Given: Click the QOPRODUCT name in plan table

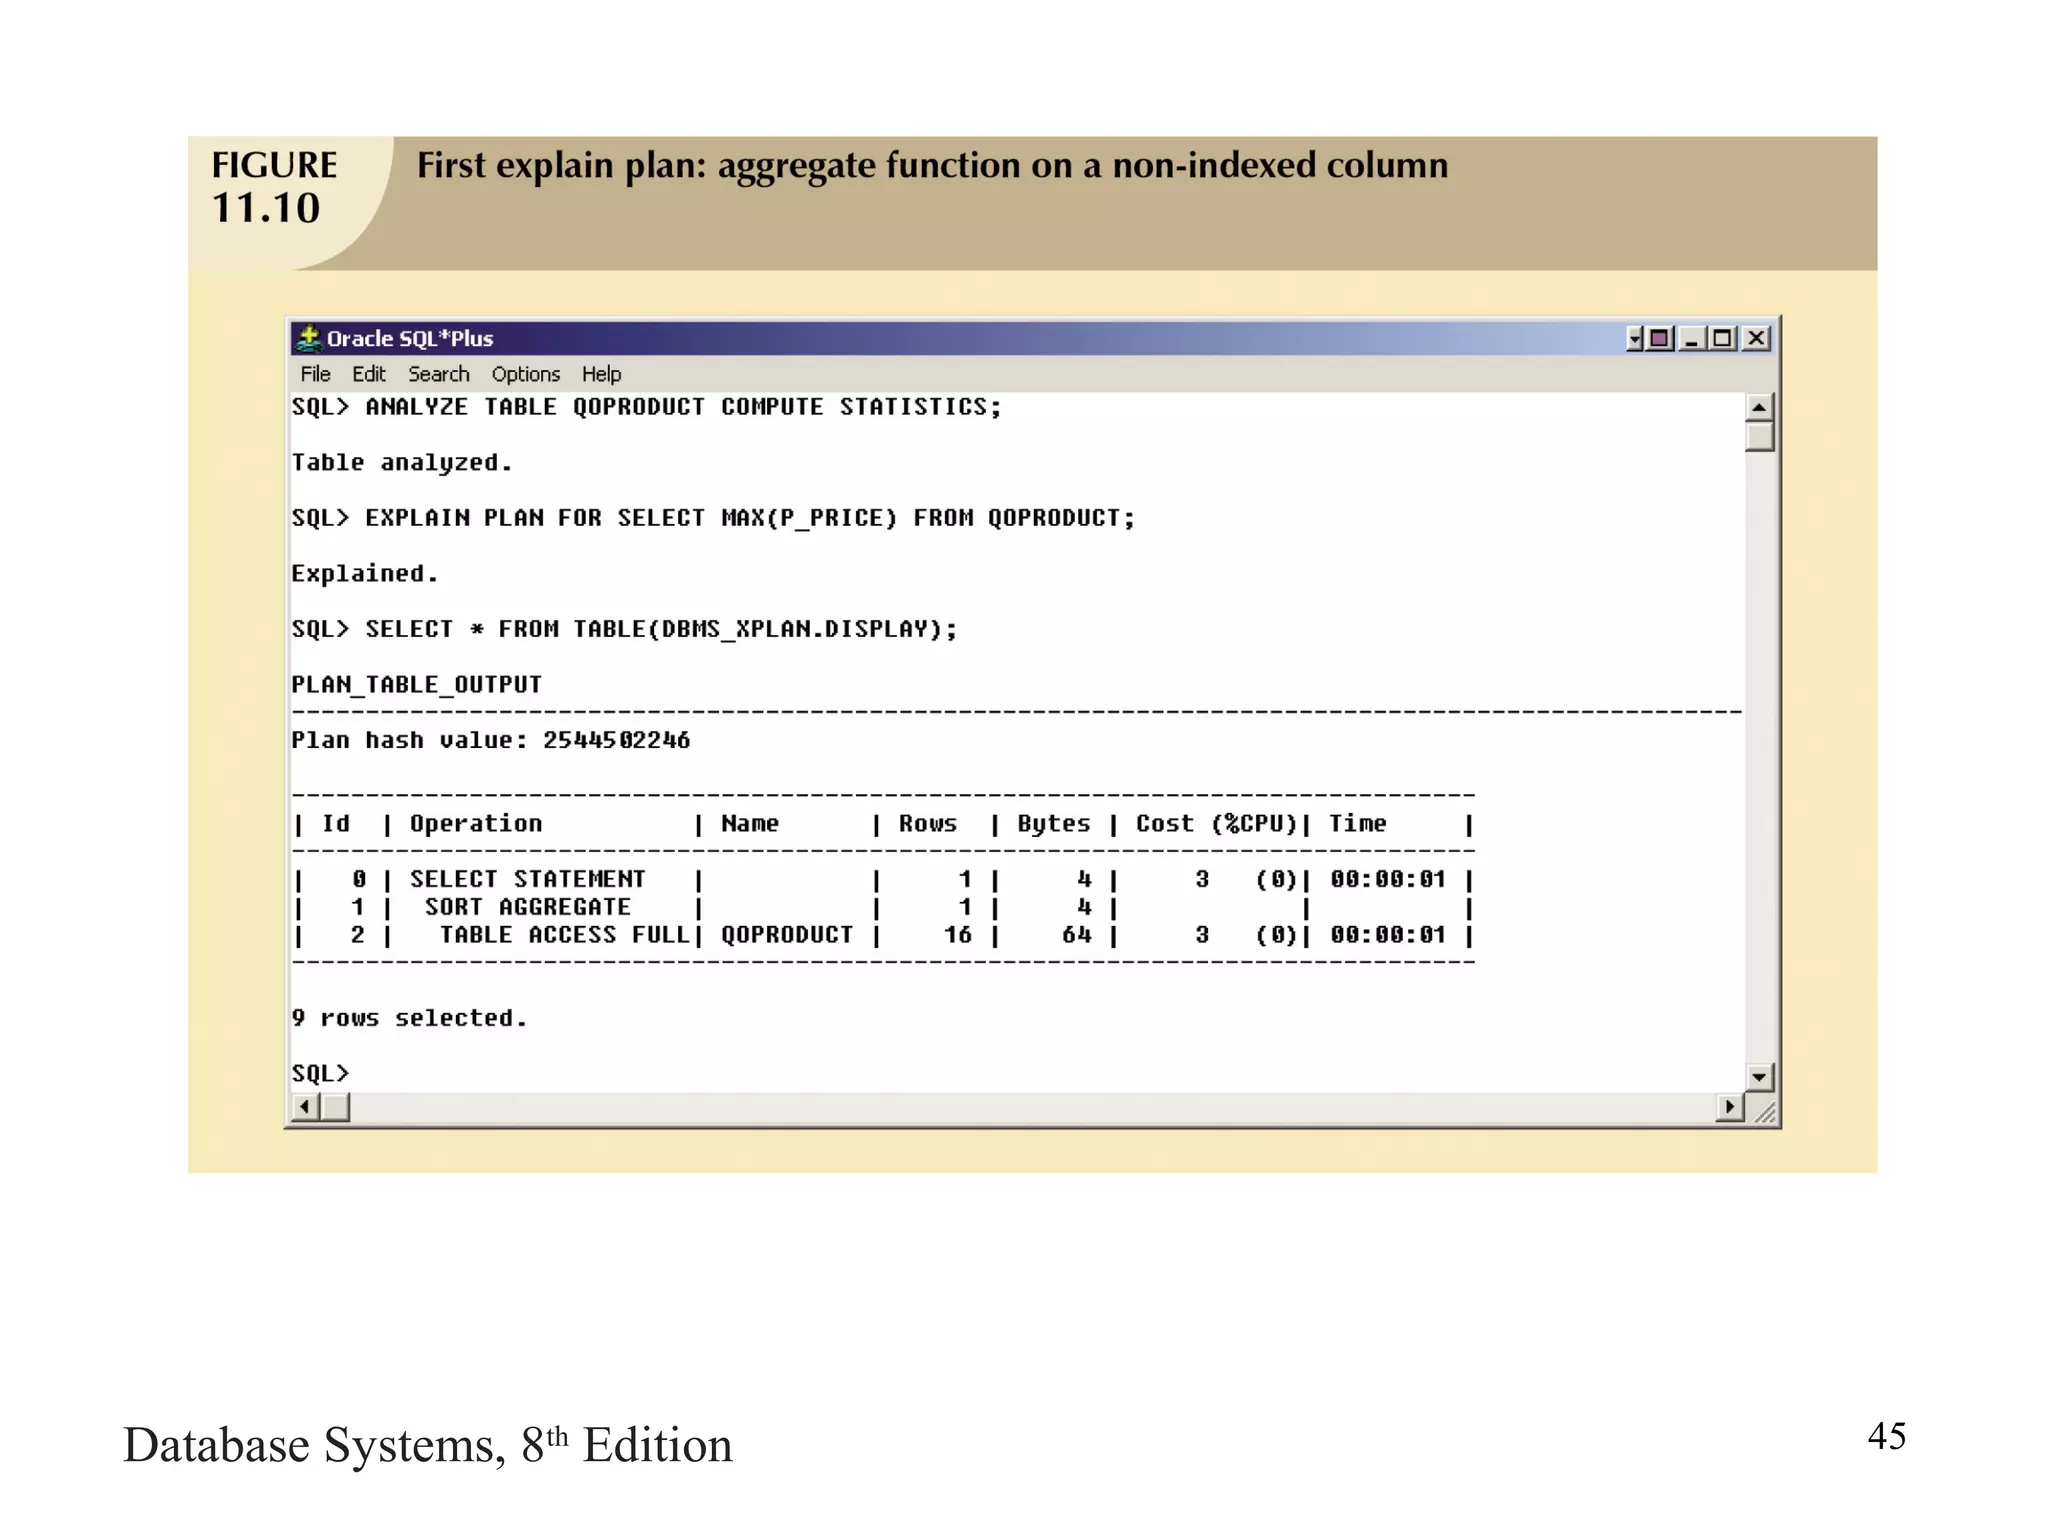Looking at the screenshot, I should pos(787,935).
